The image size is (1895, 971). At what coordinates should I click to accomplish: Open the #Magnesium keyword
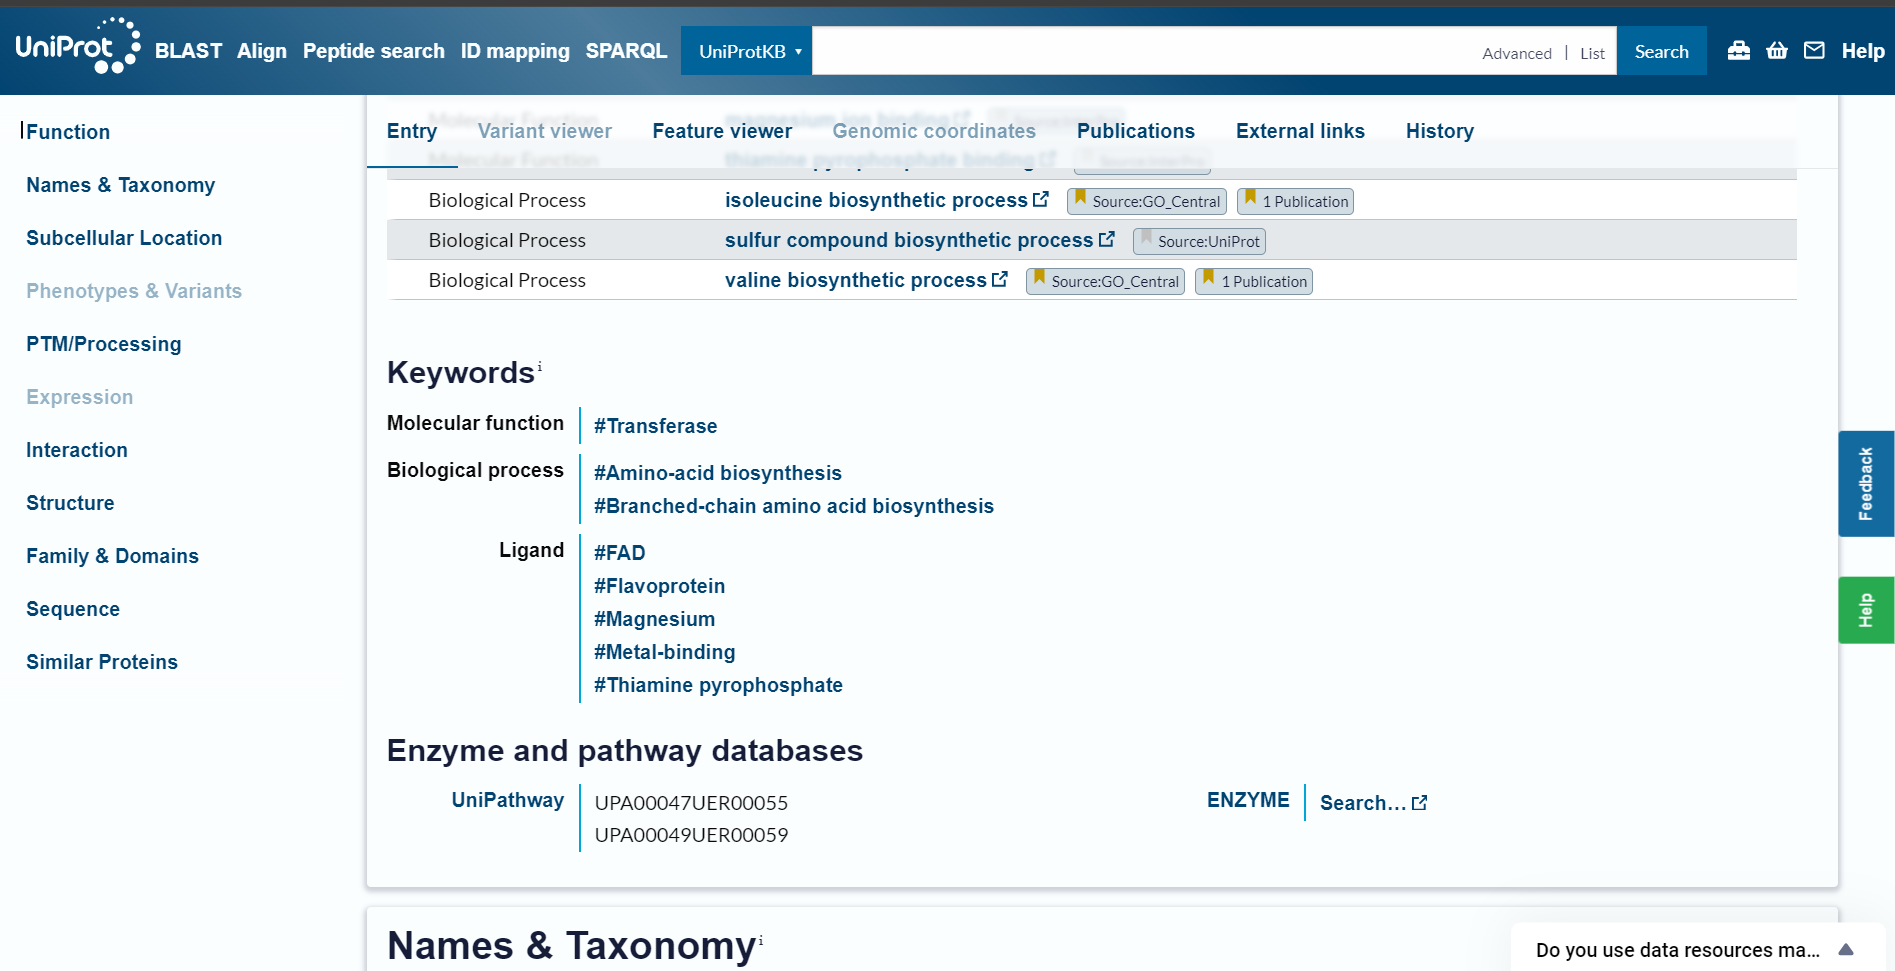655,619
